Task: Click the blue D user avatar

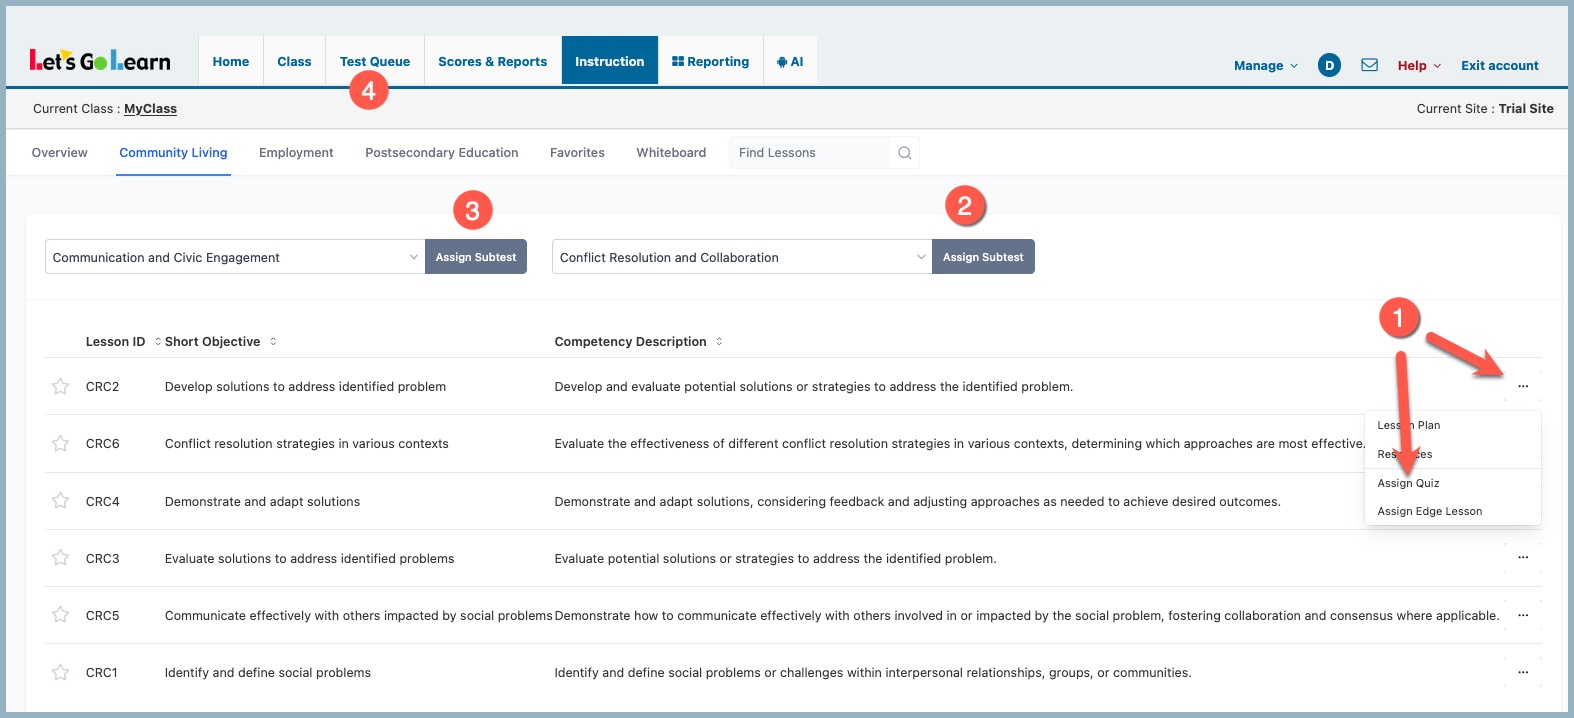Action: click(x=1329, y=65)
